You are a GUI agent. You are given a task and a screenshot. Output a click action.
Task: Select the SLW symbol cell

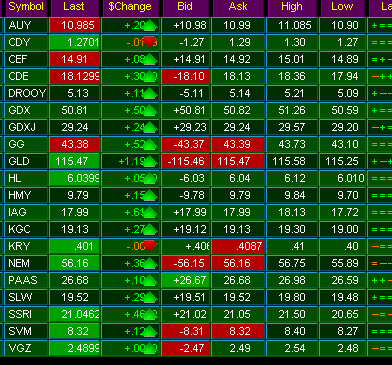[26, 297]
